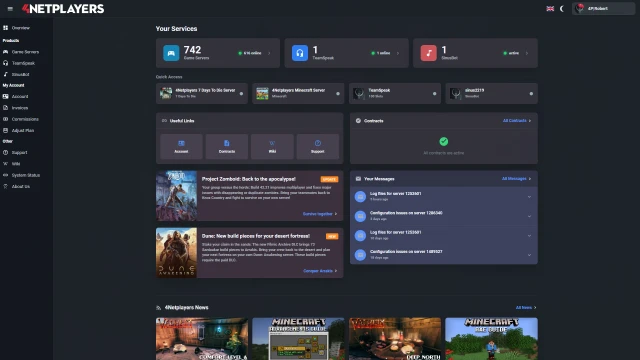Click the blue gamepad Game Servers card icon
The image size is (640, 360).
point(171,53)
